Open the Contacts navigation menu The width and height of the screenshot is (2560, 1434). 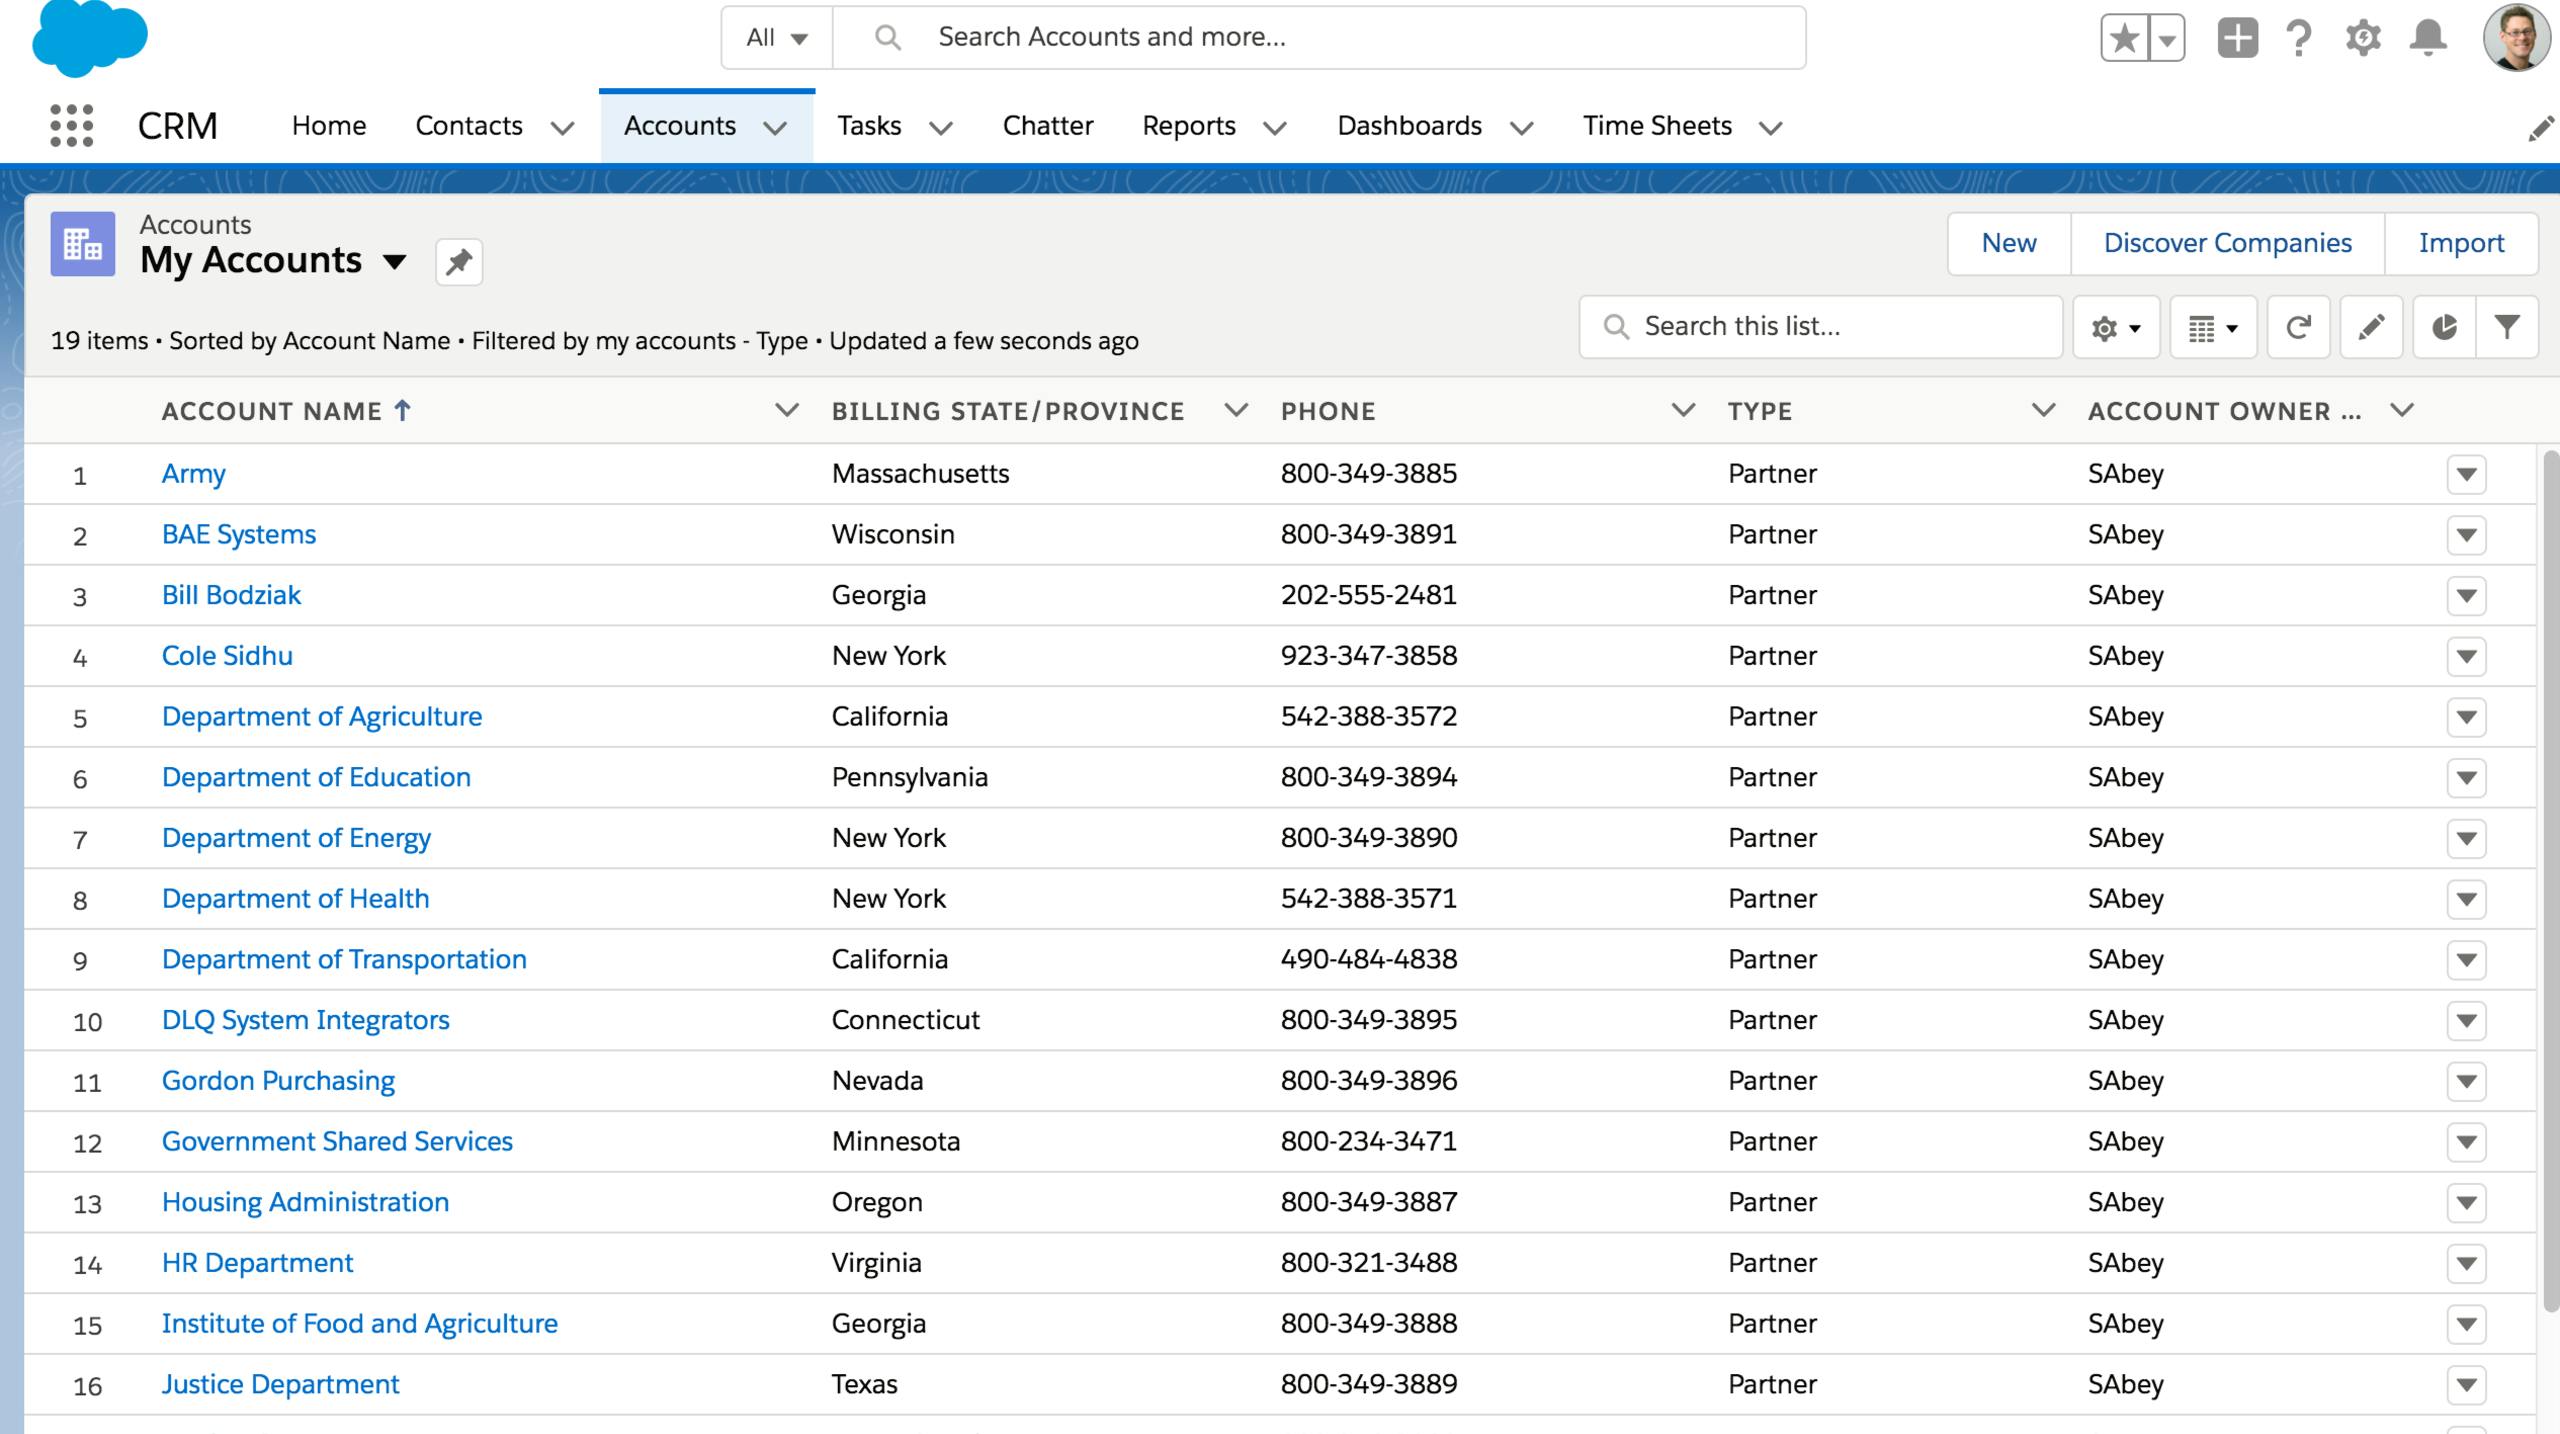pyautogui.click(x=564, y=127)
